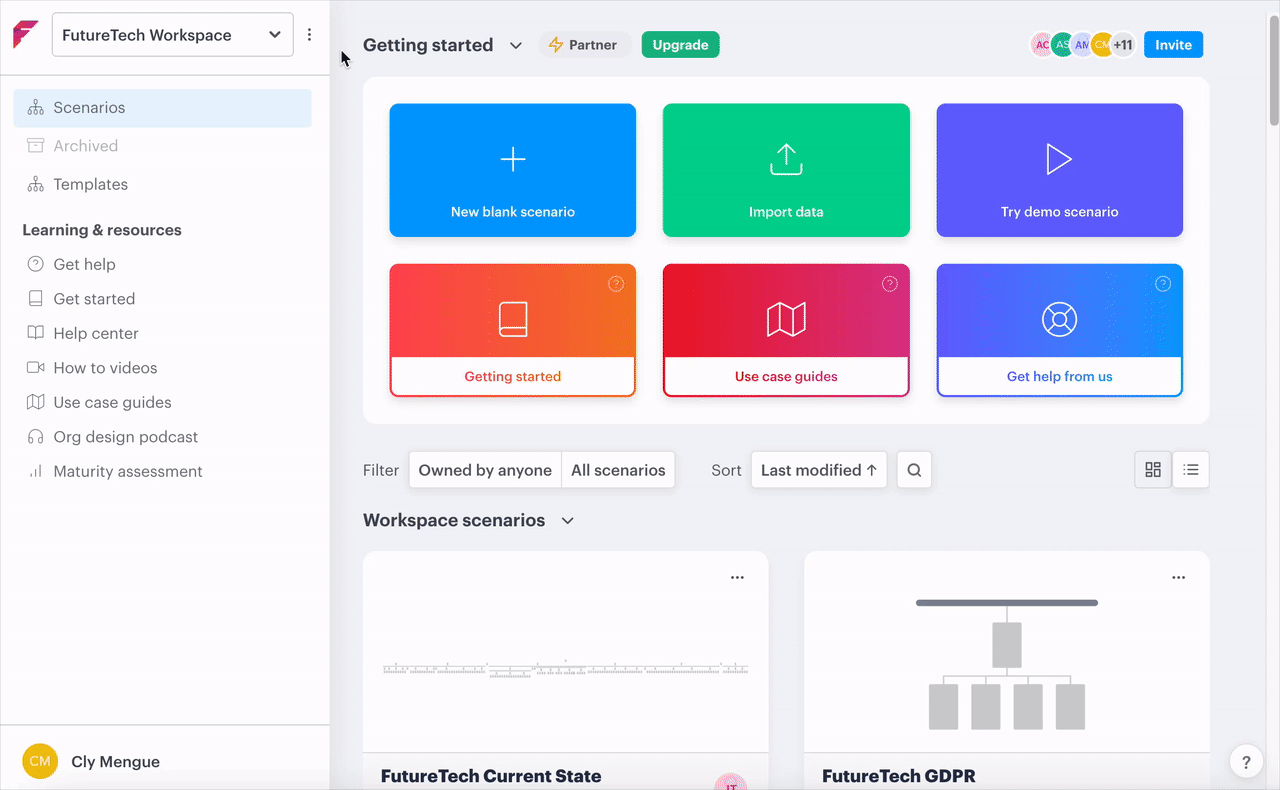Click the blue Invite button
The width and height of the screenshot is (1280, 790).
click(x=1173, y=45)
